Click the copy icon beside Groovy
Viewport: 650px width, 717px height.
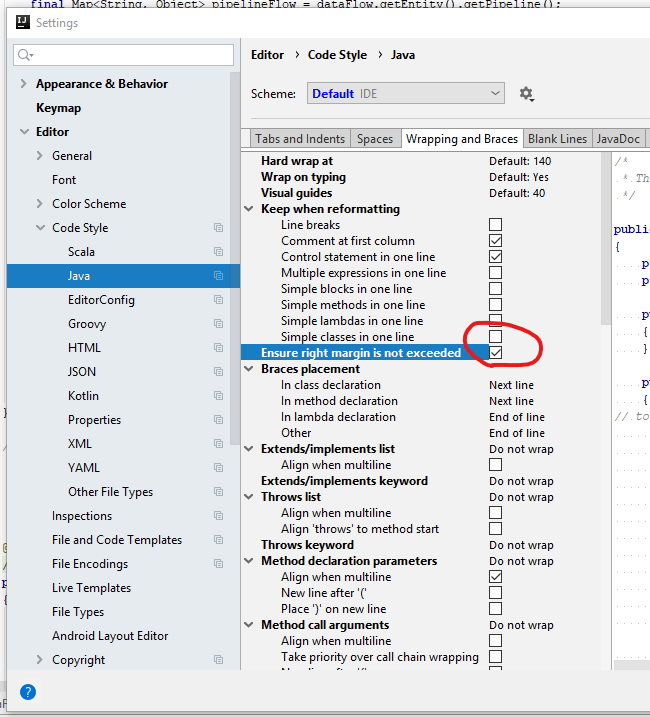click(219, 324)
